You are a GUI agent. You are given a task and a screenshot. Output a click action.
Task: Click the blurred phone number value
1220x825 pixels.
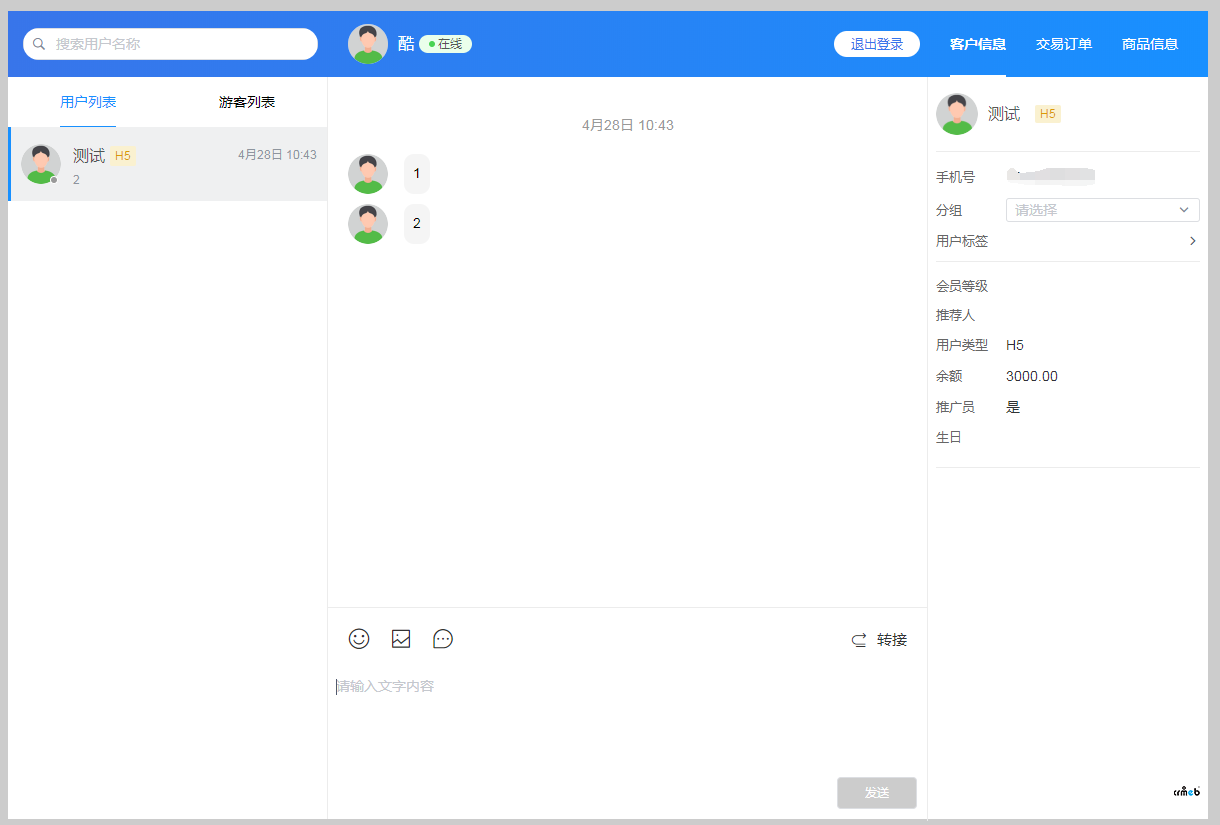[1051, 177]
